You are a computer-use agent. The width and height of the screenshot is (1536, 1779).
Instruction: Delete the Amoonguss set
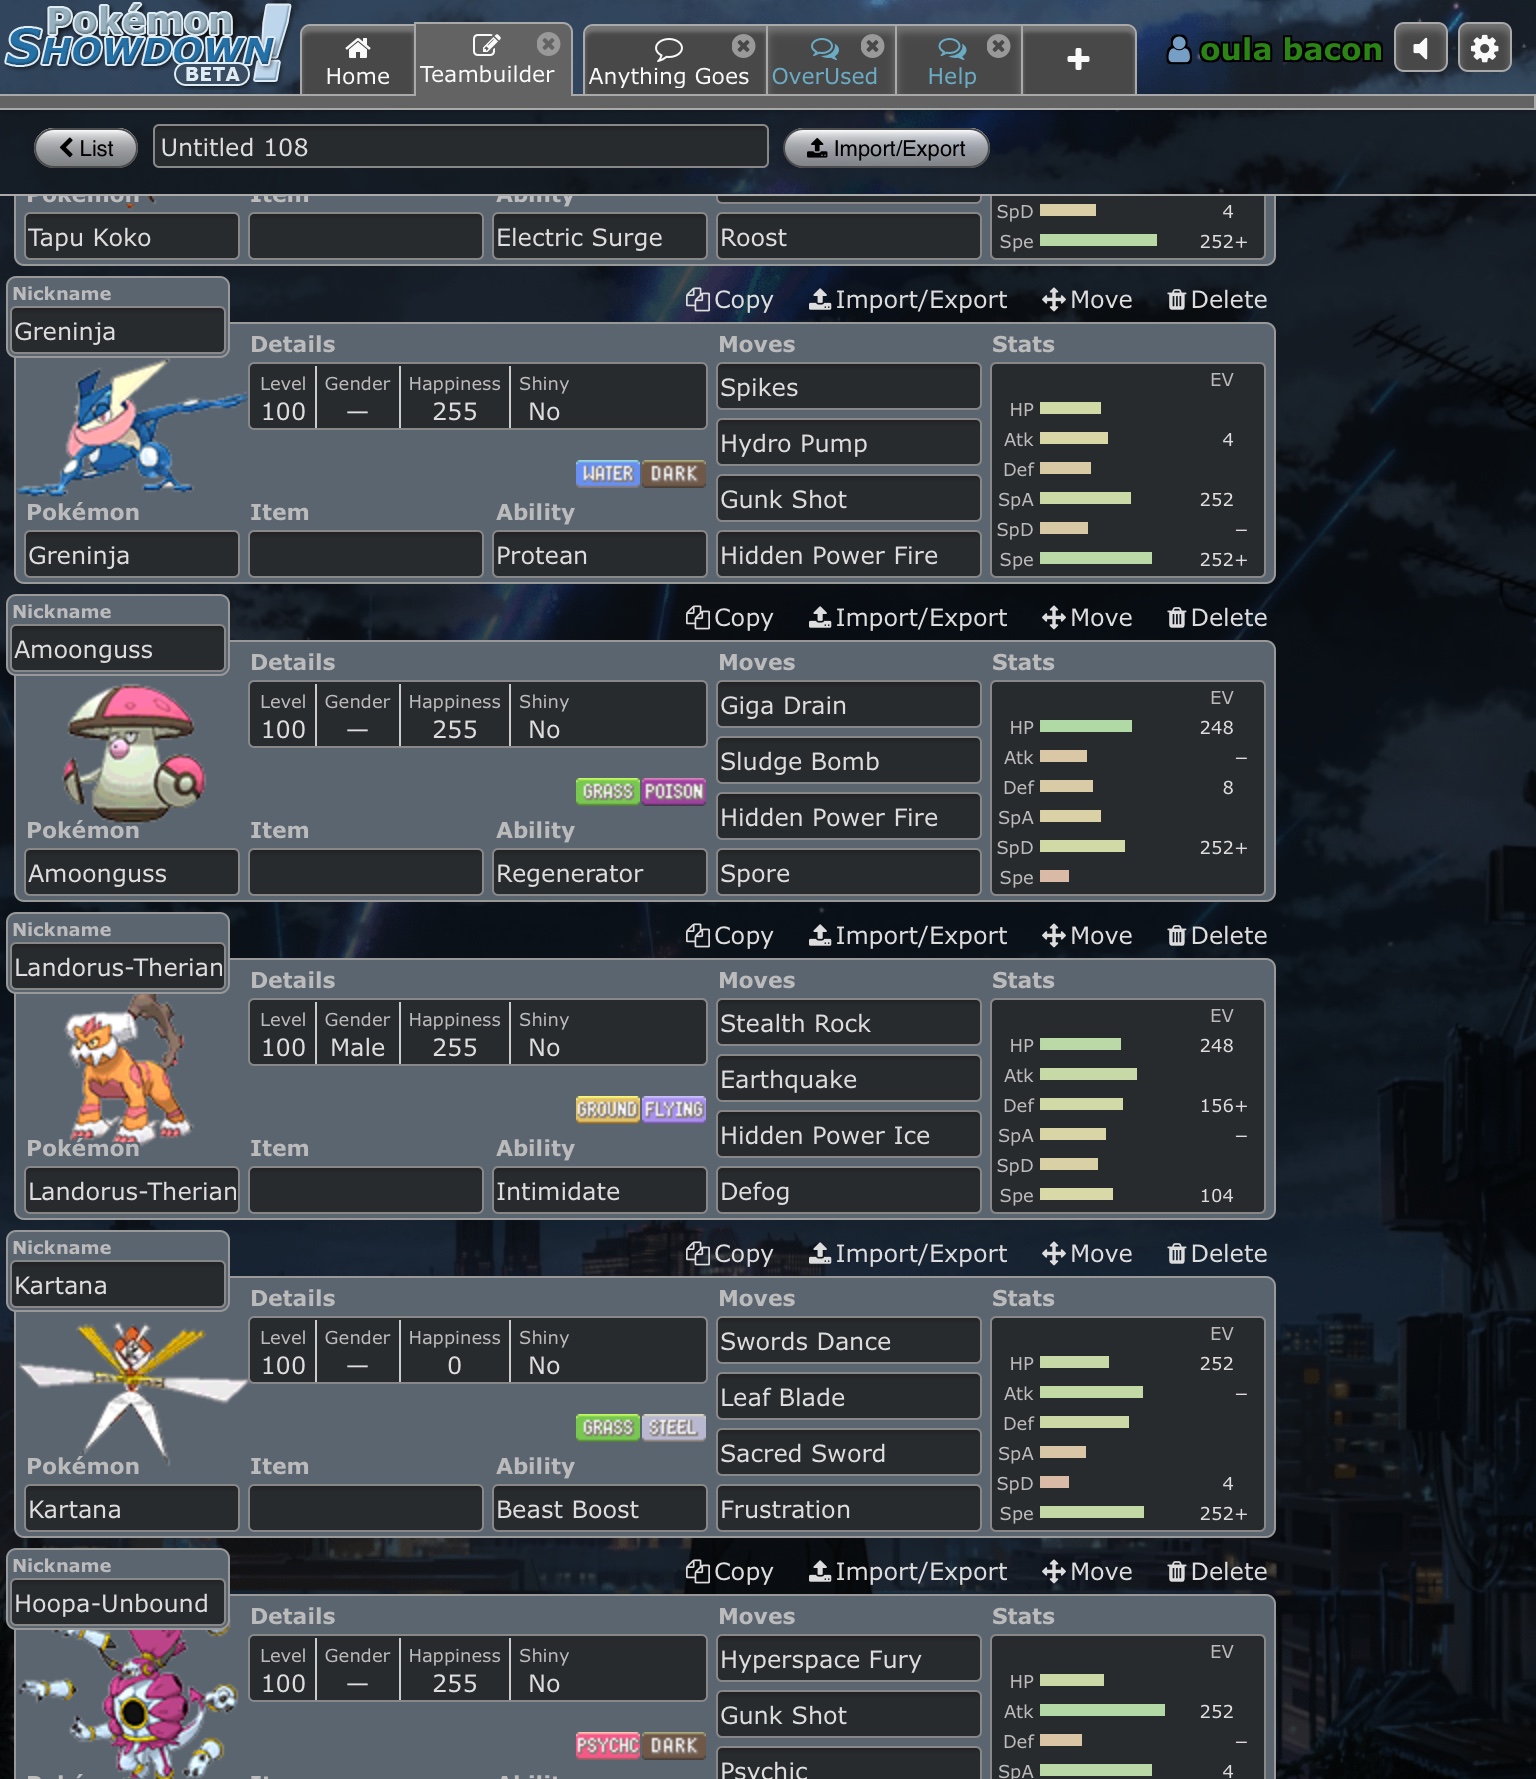[1217, 618]
